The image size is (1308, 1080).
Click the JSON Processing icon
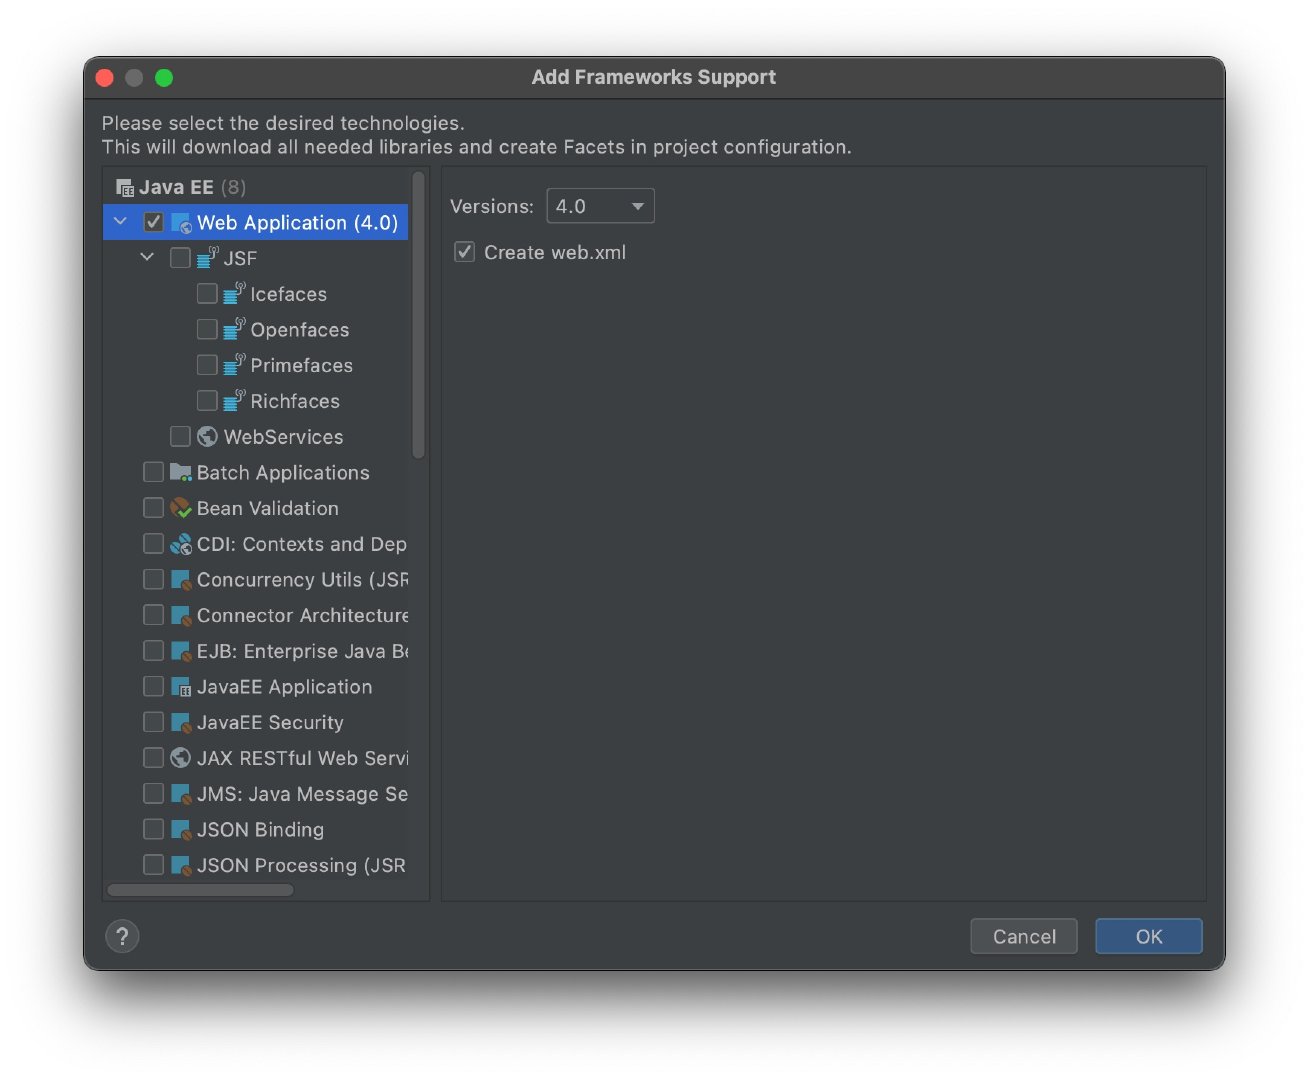pyautogui.click(x=181, y=865)
